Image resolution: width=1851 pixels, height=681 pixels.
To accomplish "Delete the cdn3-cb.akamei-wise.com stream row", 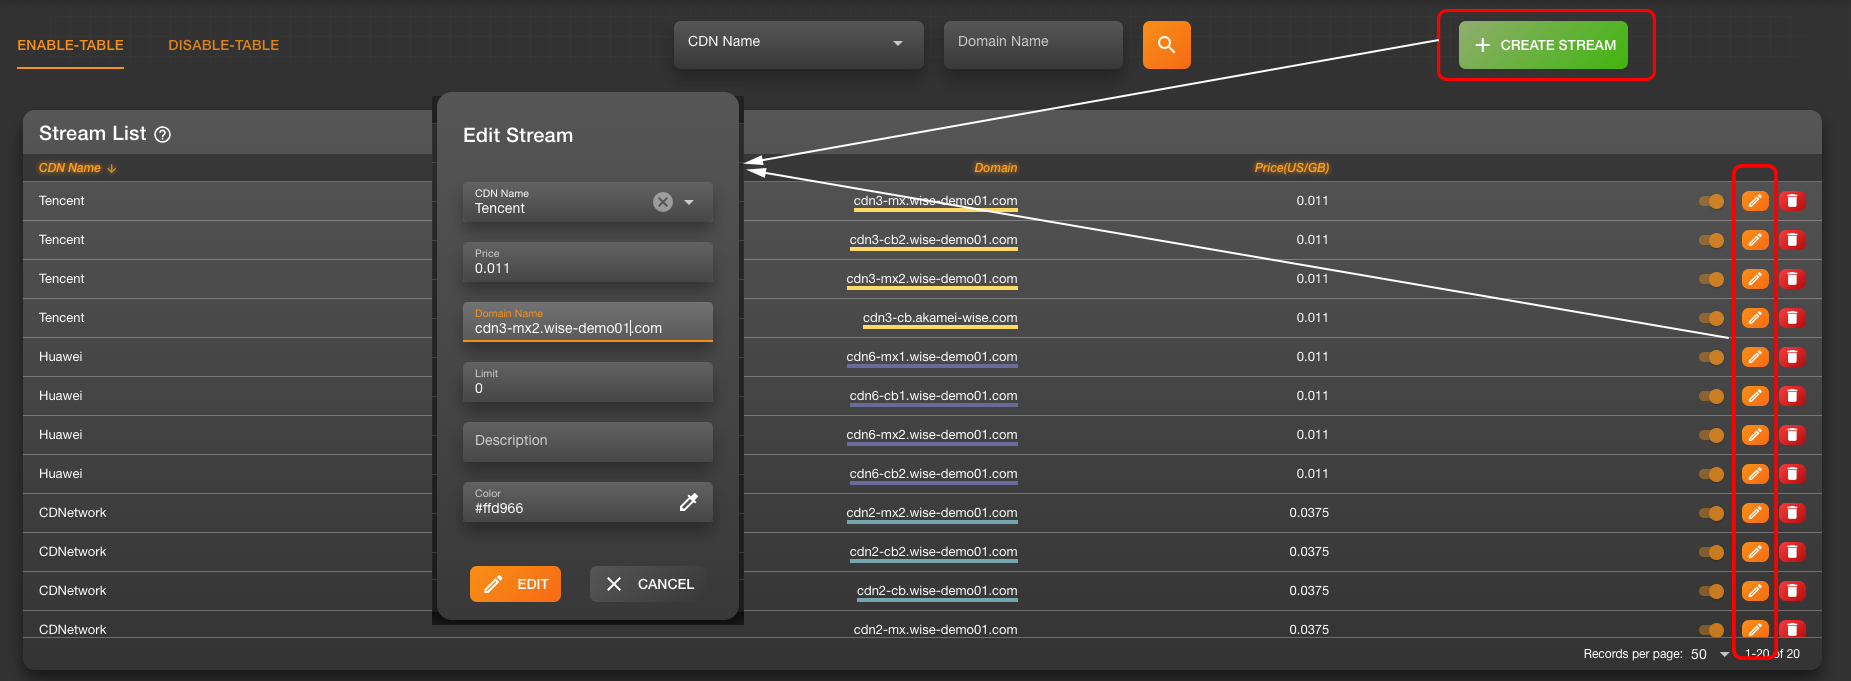I will click(x=1792, y=318).
